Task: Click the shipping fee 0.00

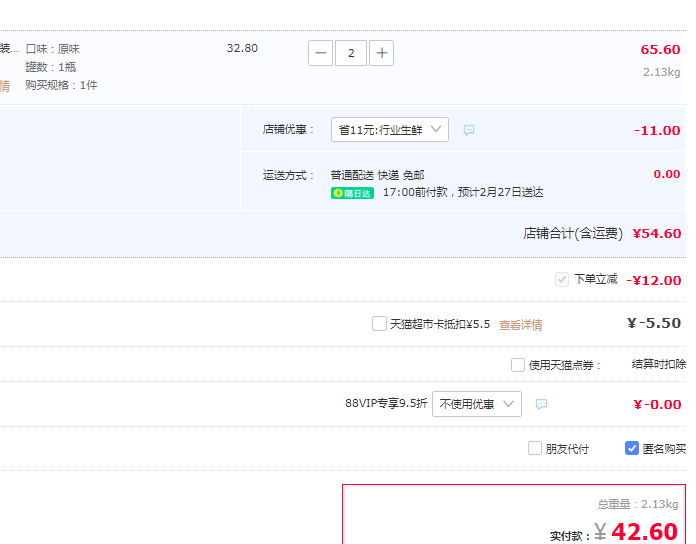Action: [667, 174]
